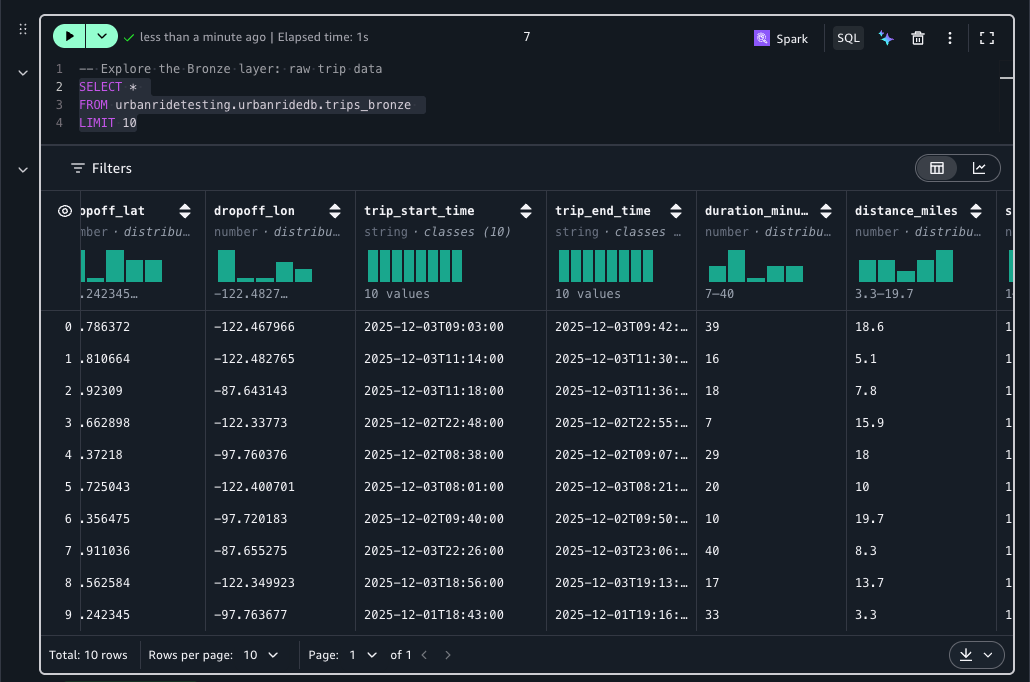Viewport: 1030px width, 682px height.
Task: Collapse the results output section
Action: point(23,170)
